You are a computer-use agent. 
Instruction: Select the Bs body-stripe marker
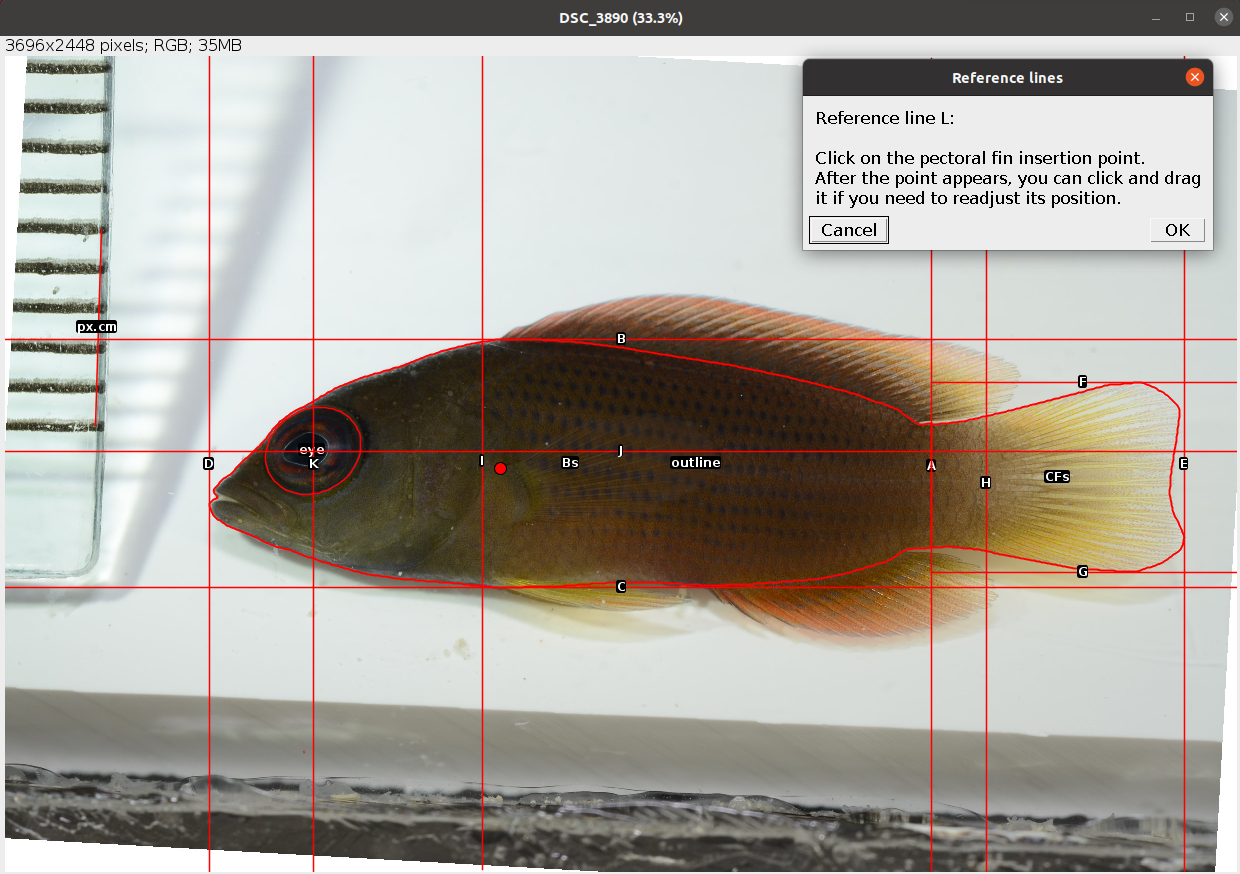[570, 462]
